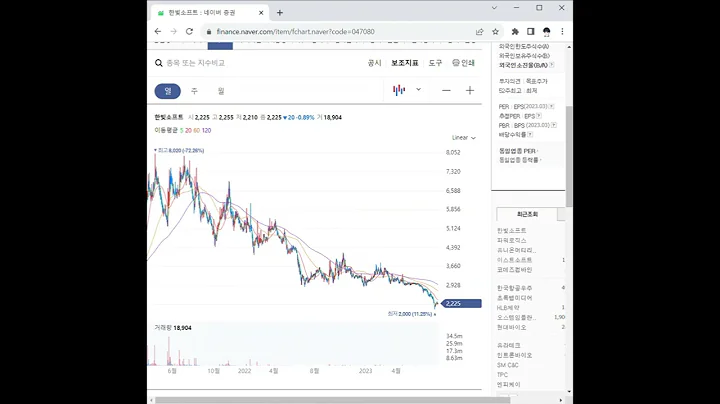
Task: Switch to the 월 monthly chart tab
Action: click(x=221, y=91)
